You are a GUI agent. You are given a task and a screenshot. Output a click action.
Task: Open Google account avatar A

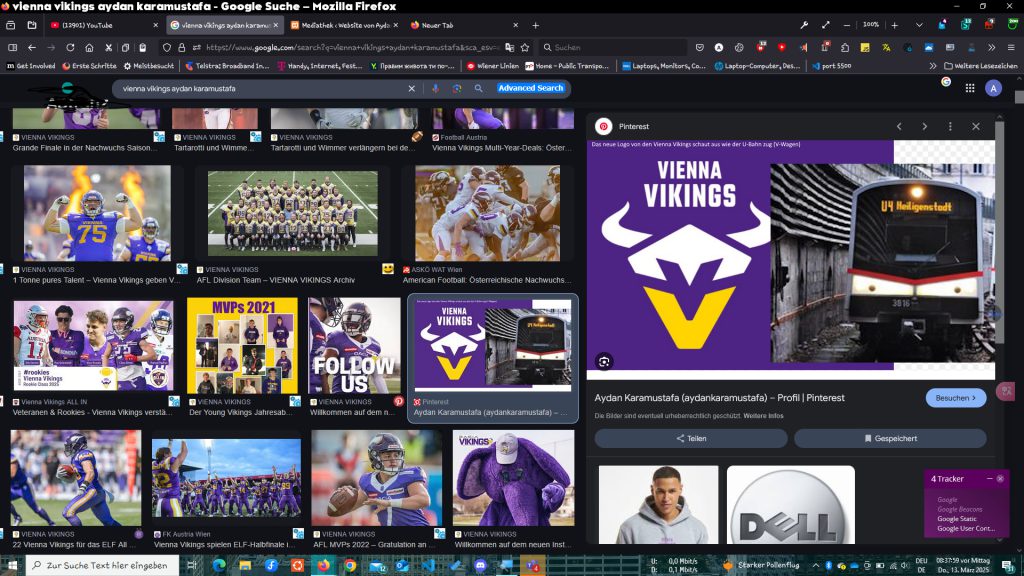[x=993, y=88]
